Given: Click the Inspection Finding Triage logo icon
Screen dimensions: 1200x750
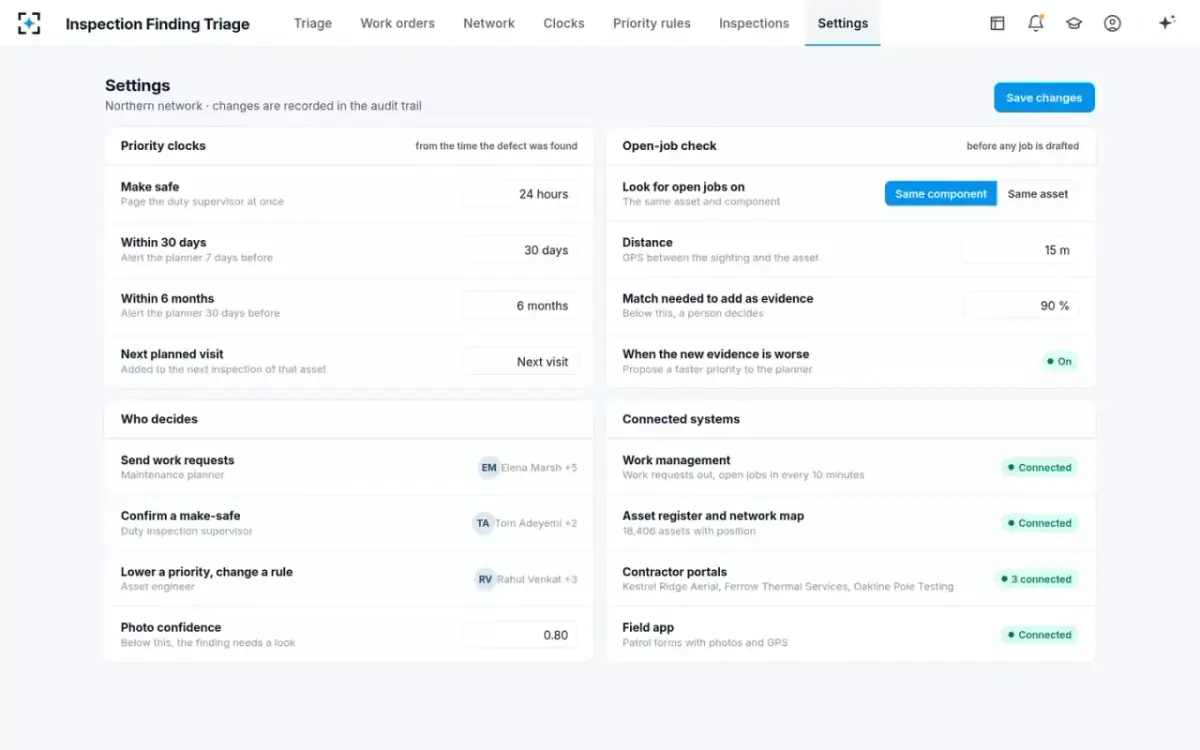Looking at the screenshot, I should (x=29, y=23).
